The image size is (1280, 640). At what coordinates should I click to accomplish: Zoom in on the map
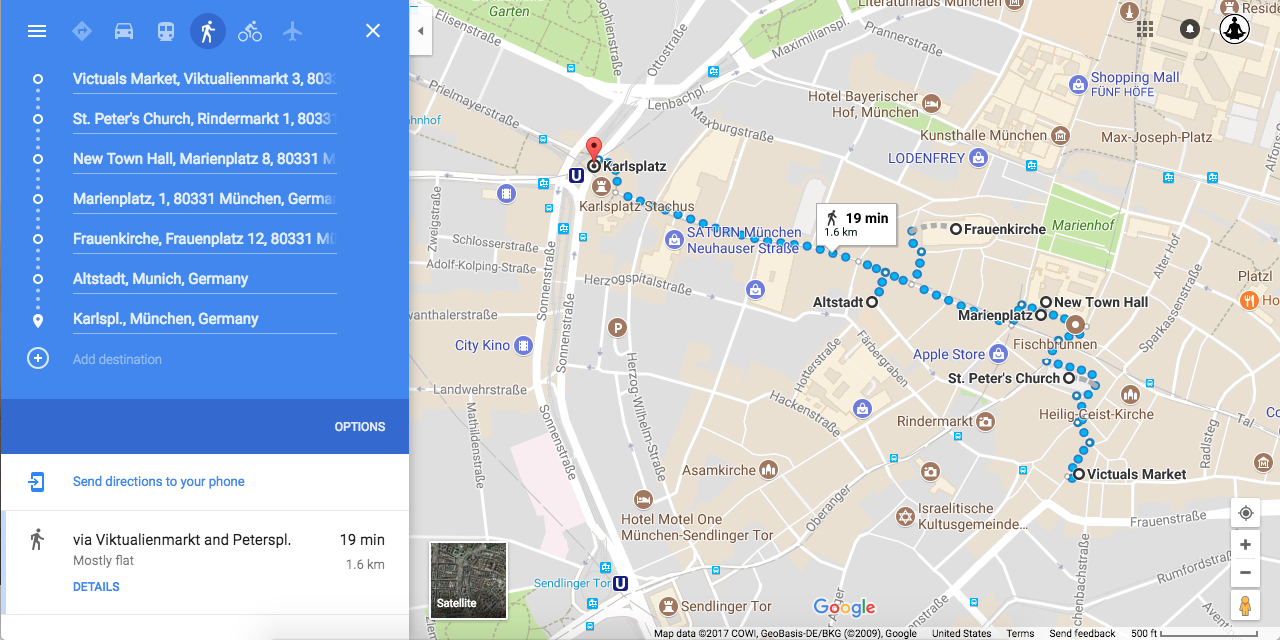click(x=1245, y=545)
